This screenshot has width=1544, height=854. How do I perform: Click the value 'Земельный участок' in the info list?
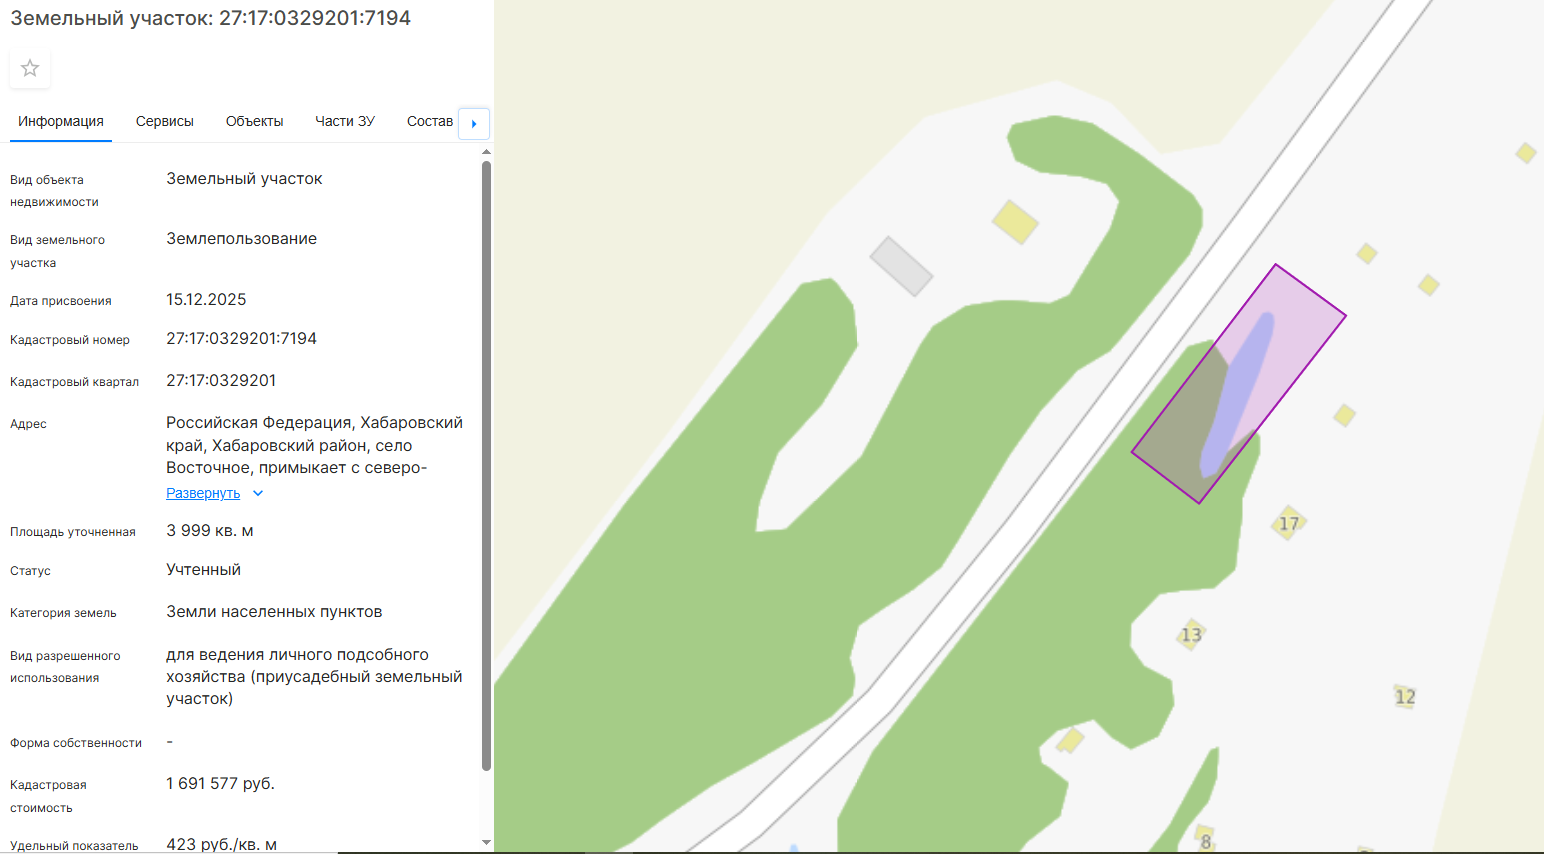244,179
